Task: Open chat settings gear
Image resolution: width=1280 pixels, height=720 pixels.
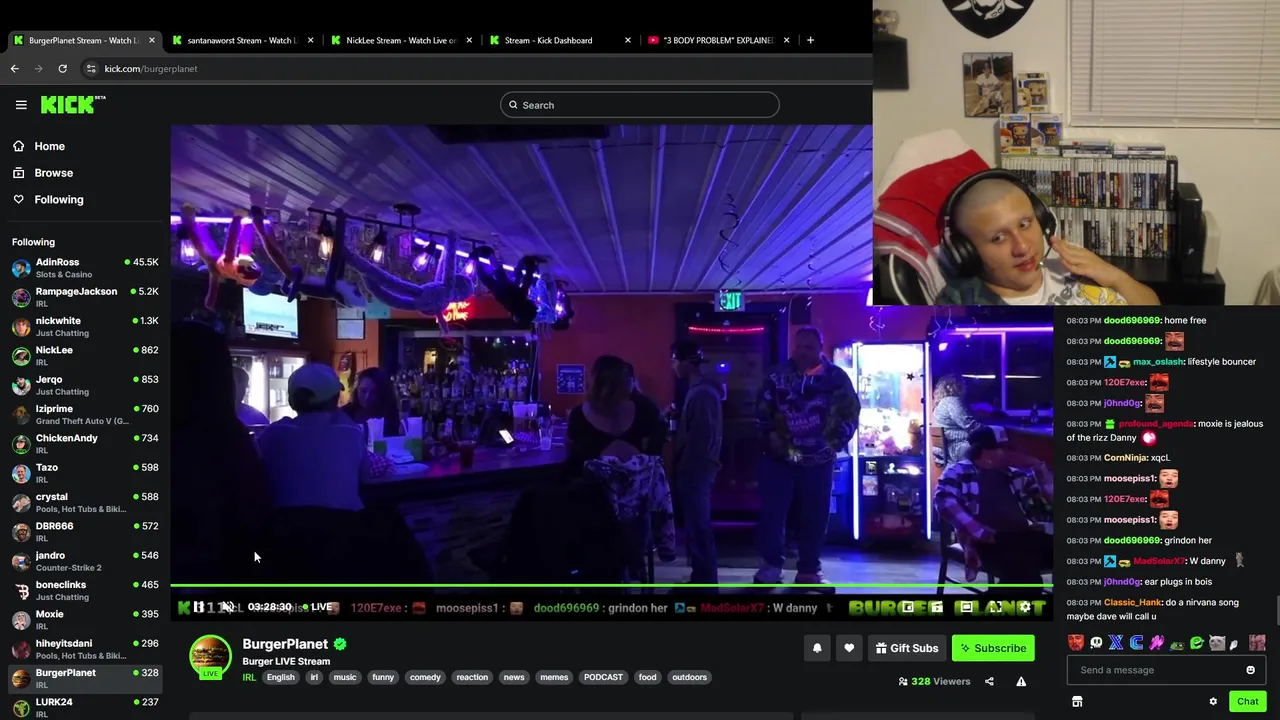Action: pos(1213,701)
